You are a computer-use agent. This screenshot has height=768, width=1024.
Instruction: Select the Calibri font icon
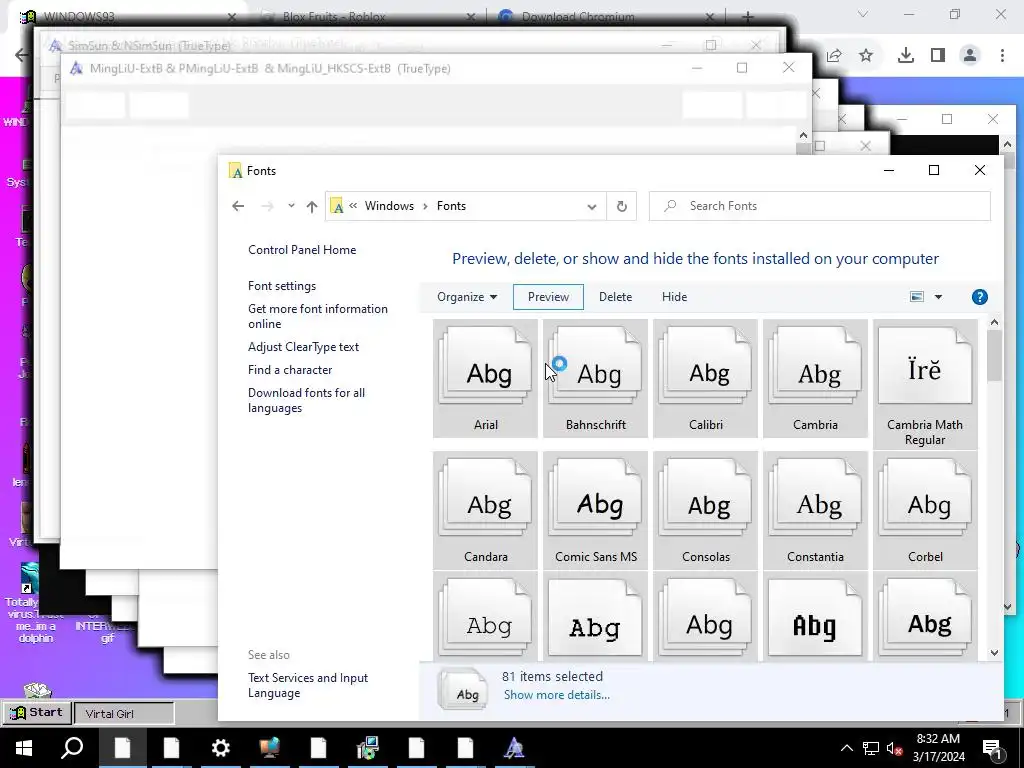point(705,379)
